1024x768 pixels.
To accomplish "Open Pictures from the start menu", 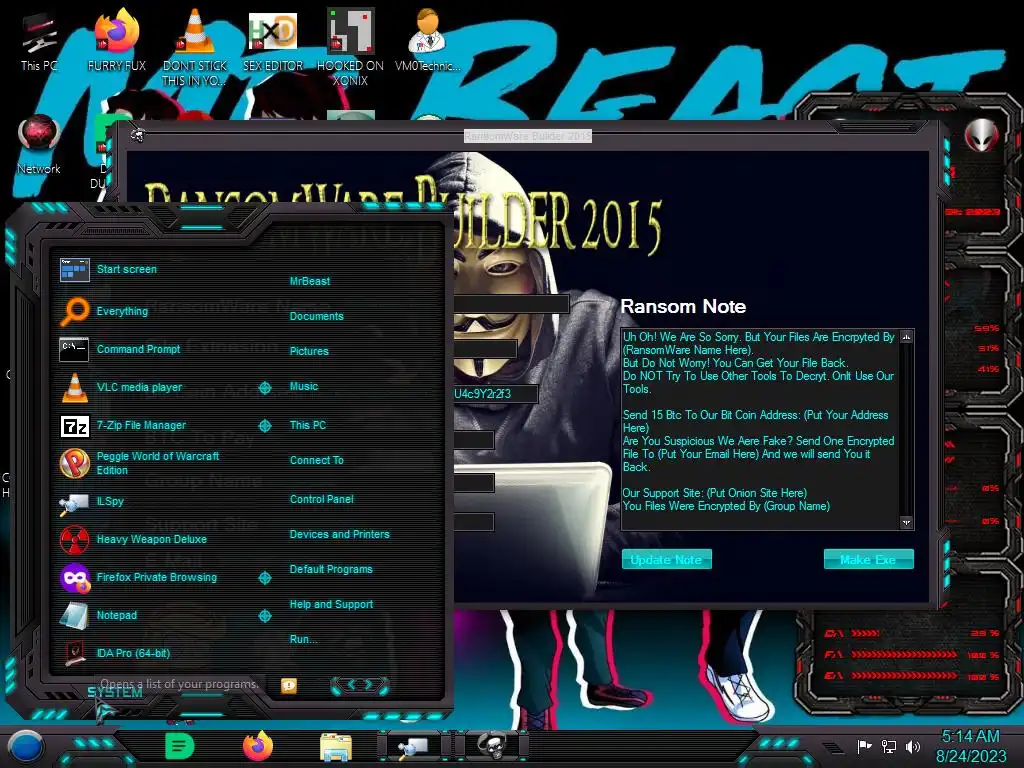I will [309, 351].
